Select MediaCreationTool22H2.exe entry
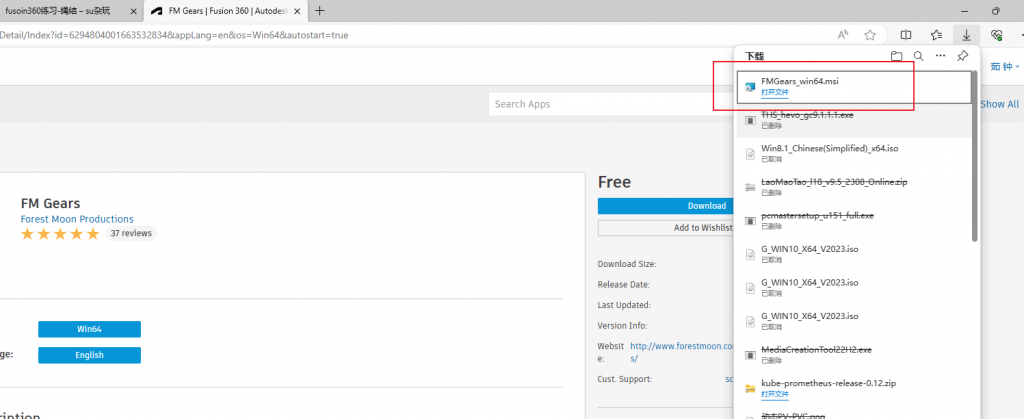This screenshot has height=419, width=1024. pyautogui.click(x=854, y=354)
